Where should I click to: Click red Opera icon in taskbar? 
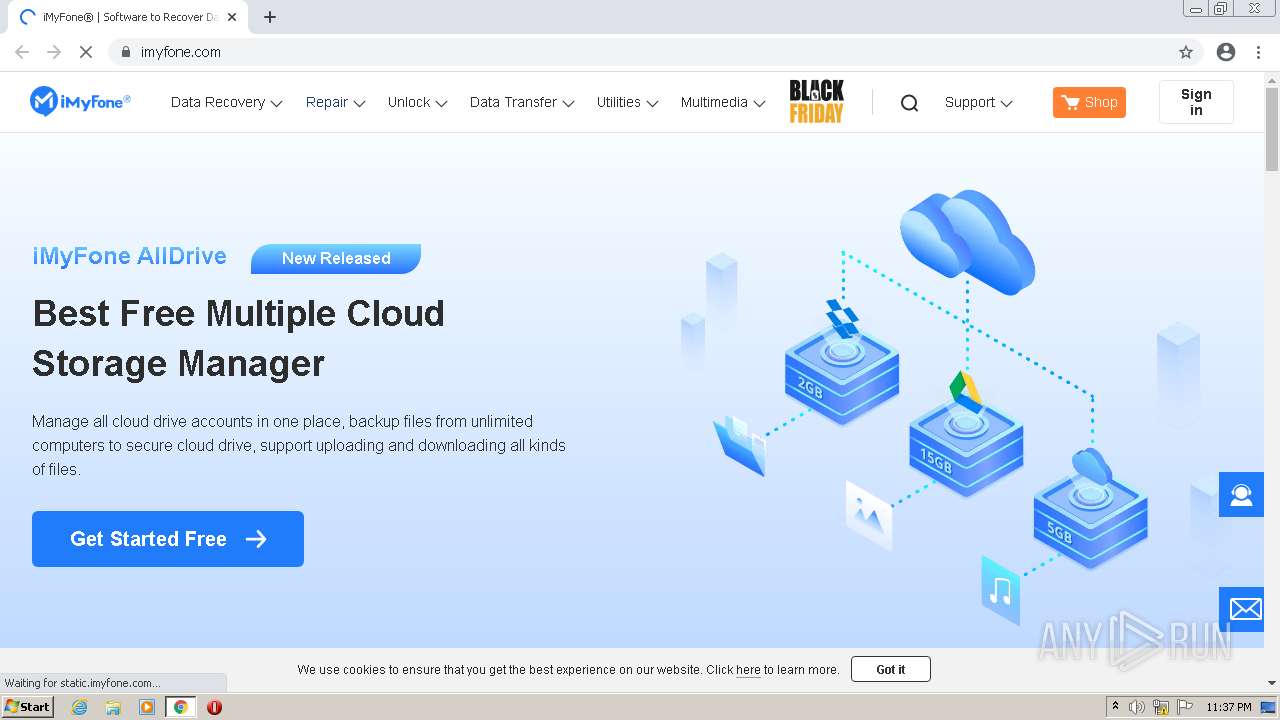click(214, 707)
